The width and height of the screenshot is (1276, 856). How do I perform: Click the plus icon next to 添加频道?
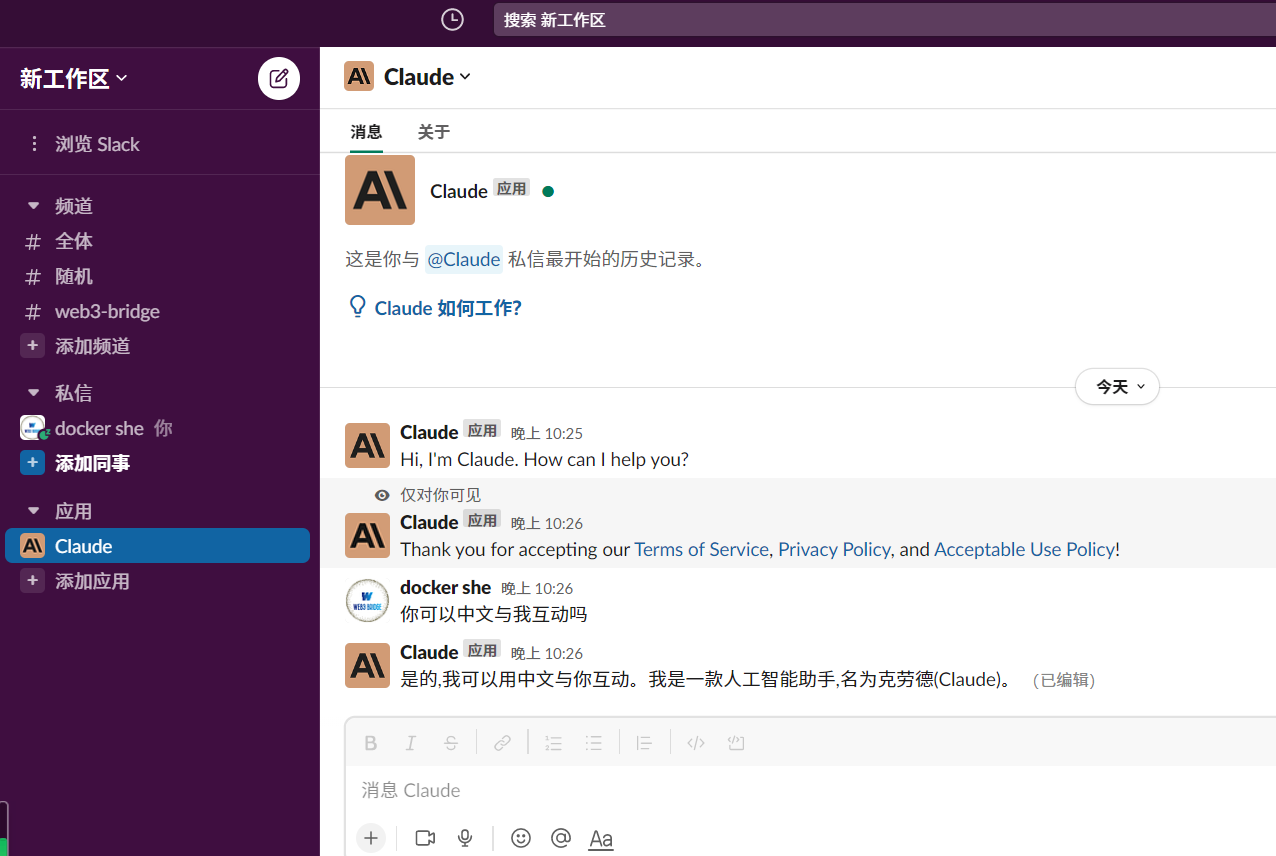click(33, 346)
